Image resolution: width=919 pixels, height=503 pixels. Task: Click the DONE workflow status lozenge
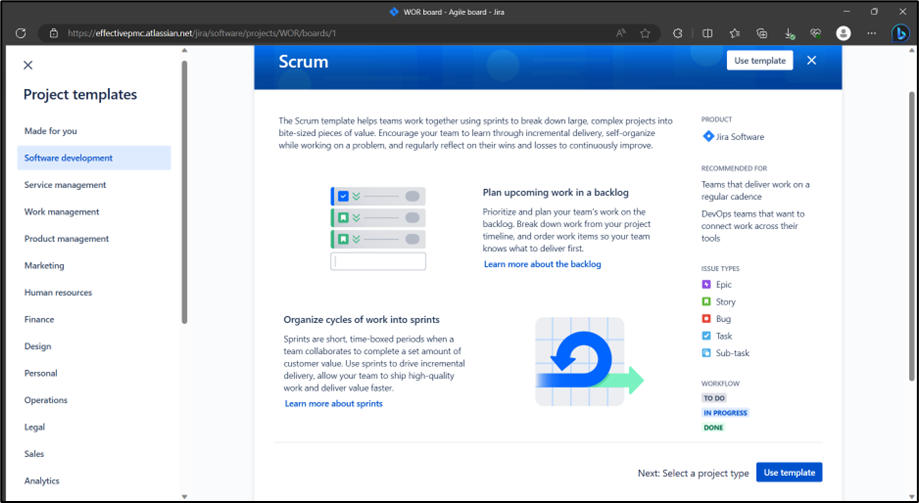tap(713, 427)
